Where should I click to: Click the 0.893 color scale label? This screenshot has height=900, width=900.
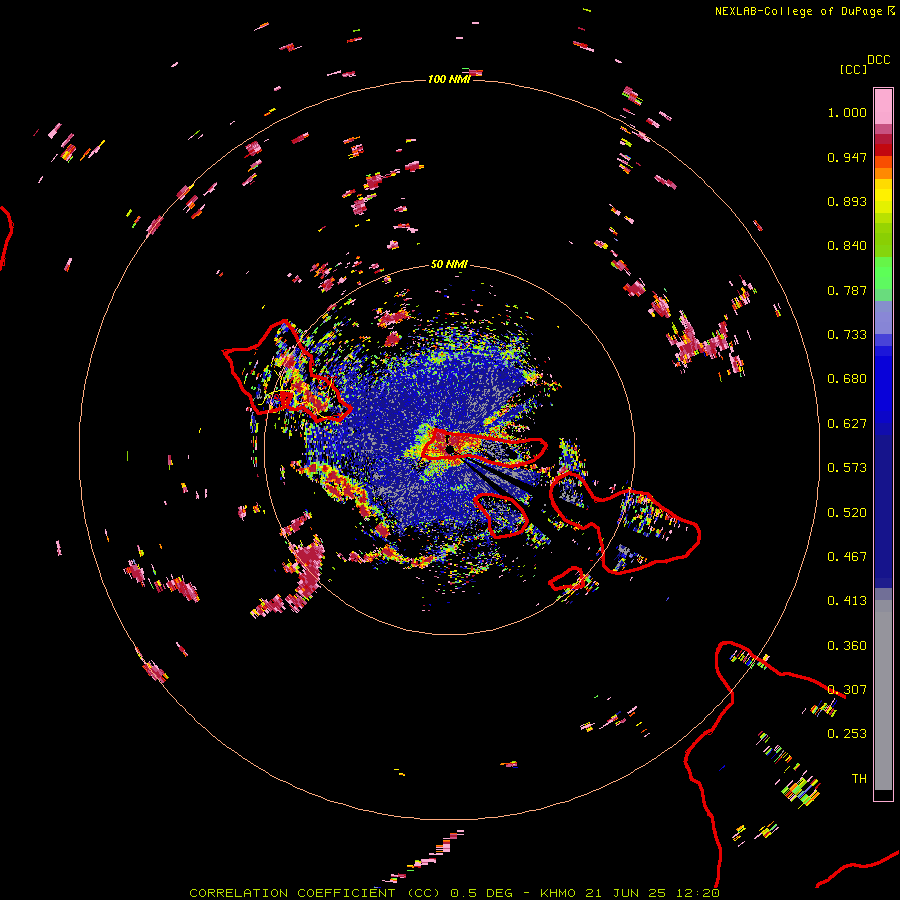click(x=847, y=201)
